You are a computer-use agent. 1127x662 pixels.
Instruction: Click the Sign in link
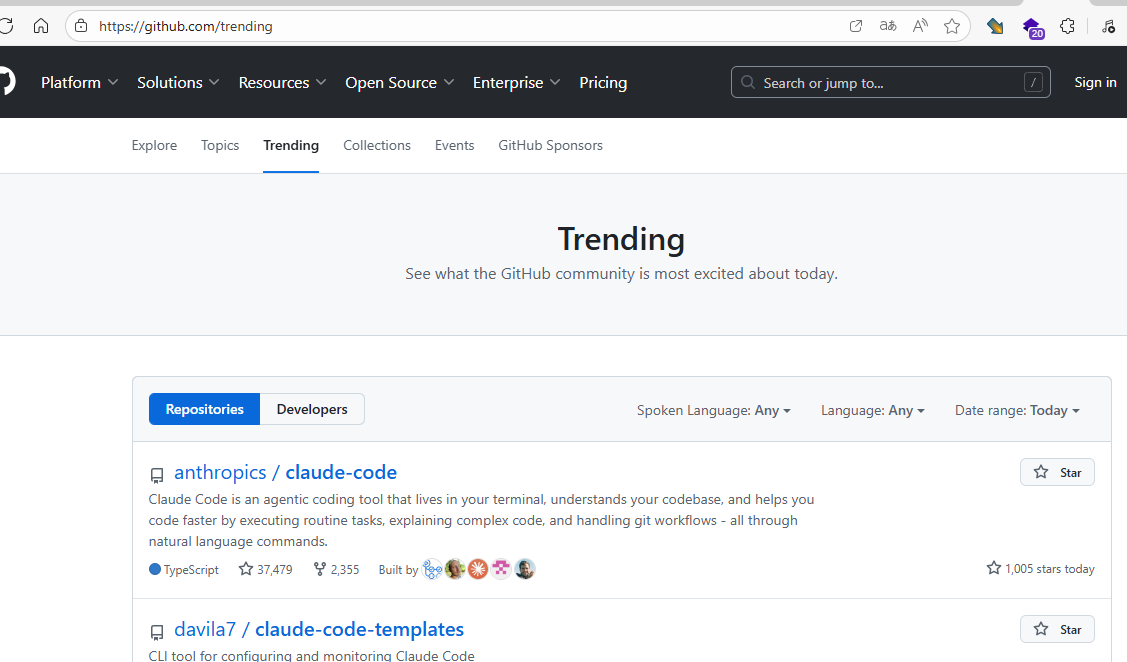[x=1095, y=82]
